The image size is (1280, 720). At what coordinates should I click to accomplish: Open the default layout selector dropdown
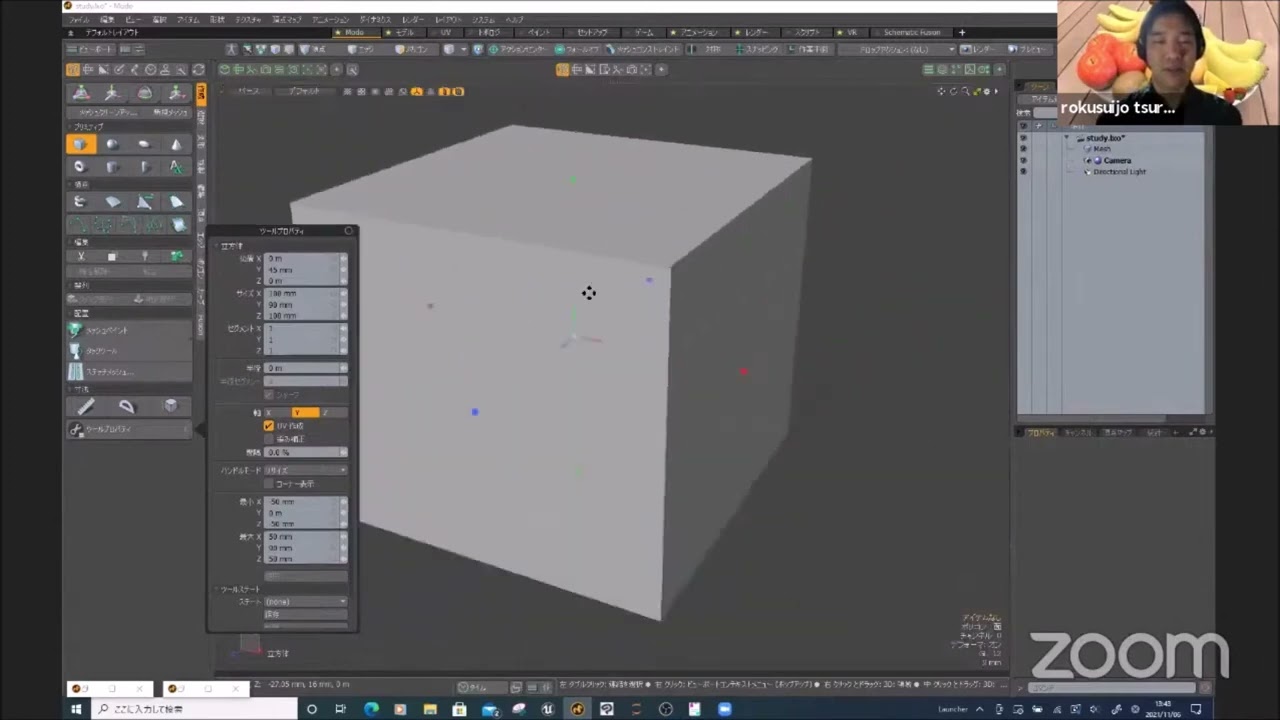(x=112, y=32)
